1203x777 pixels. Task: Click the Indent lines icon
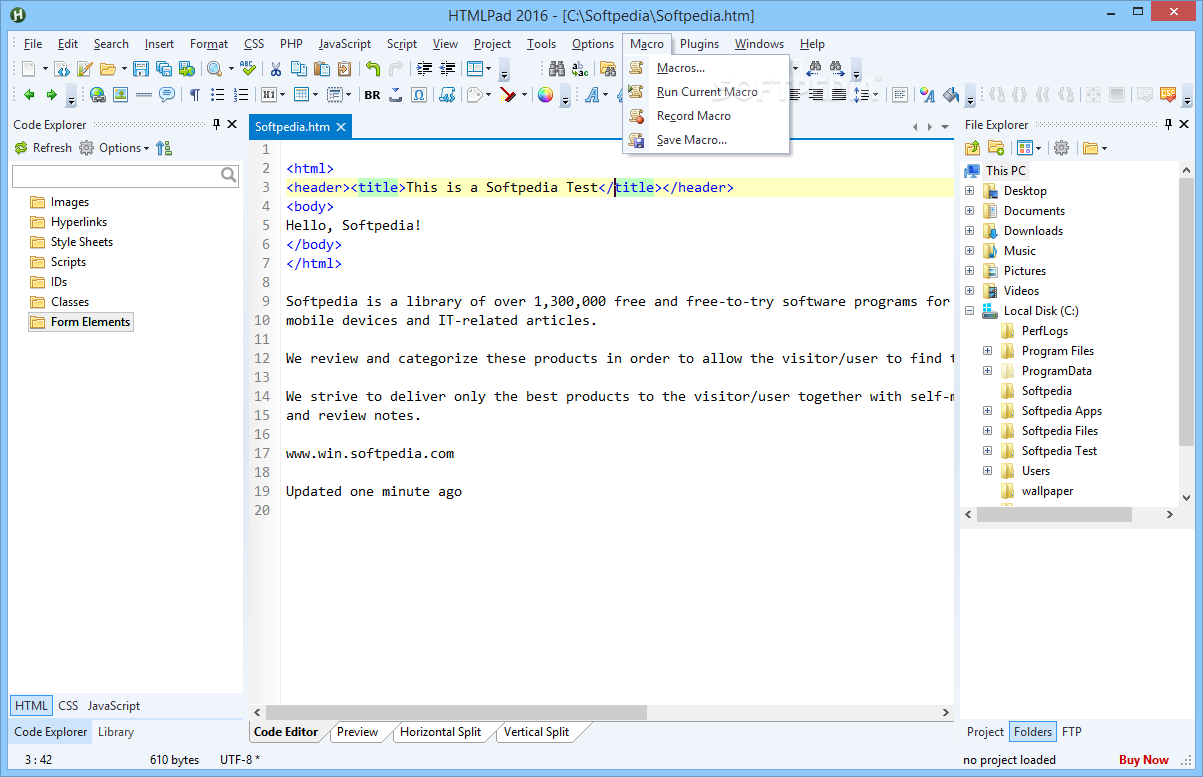424,69
